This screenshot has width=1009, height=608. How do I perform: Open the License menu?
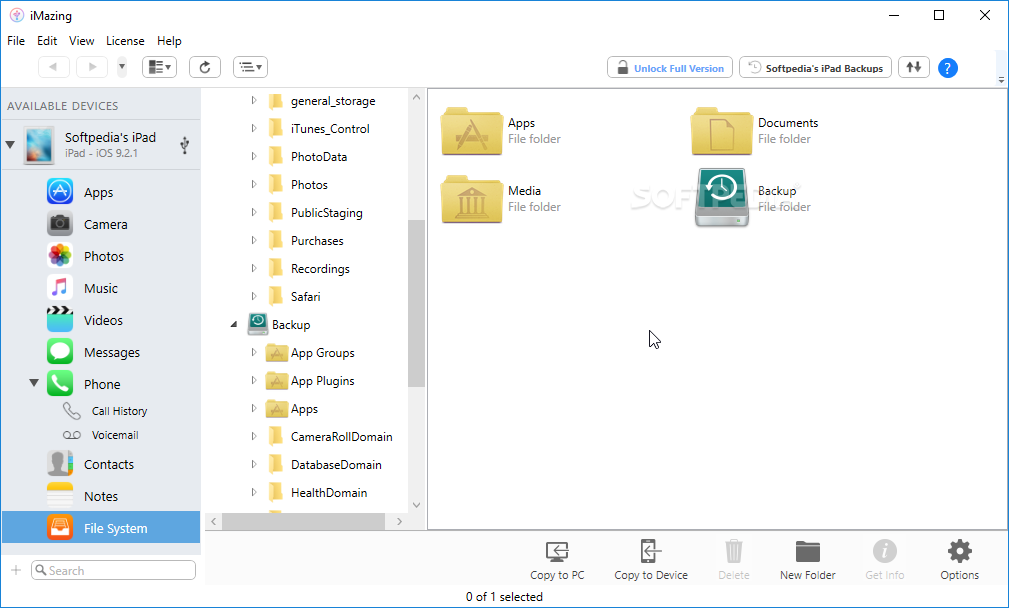click(x=125, y=41)
